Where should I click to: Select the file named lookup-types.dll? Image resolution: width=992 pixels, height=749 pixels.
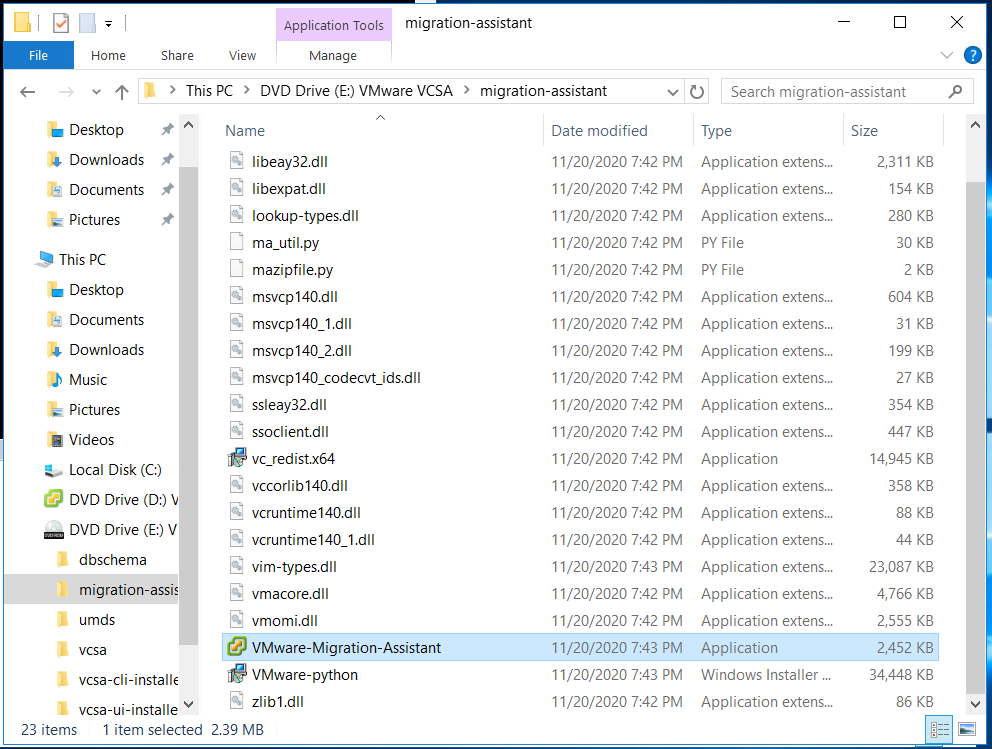coord(305,216)
